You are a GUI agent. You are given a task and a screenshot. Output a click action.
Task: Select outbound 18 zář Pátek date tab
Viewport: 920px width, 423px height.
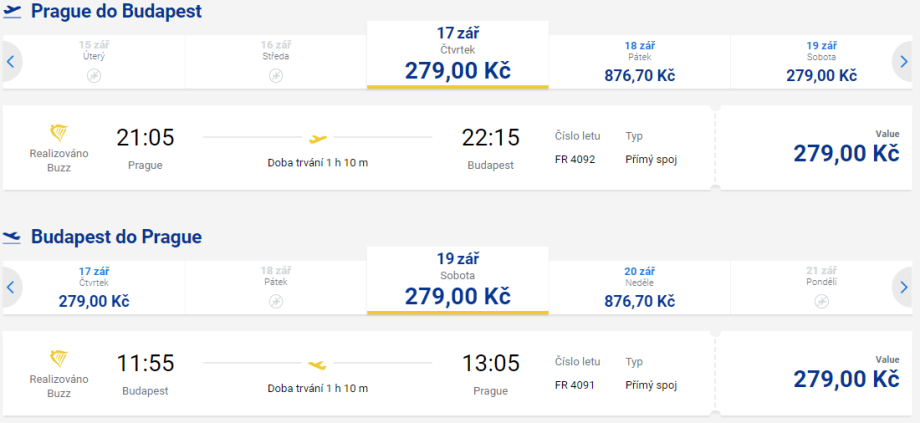coord(640,62)
